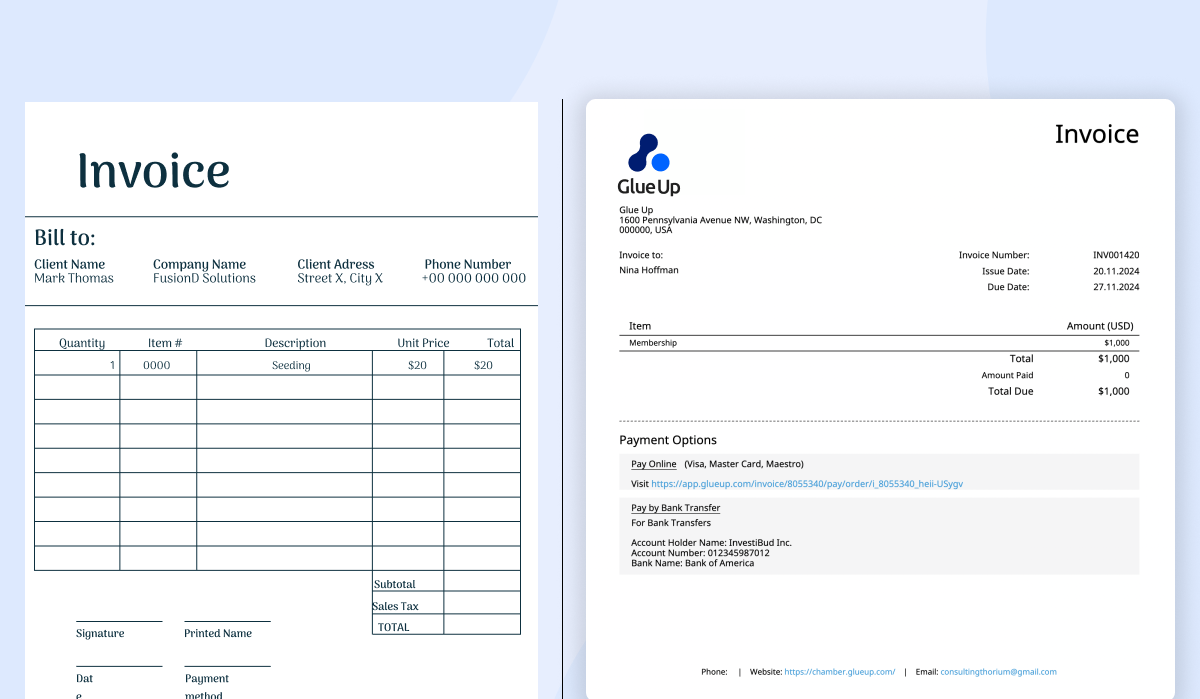1200x699 pixels.
Task: Select the Membership line item
Action: coord(654,342)
